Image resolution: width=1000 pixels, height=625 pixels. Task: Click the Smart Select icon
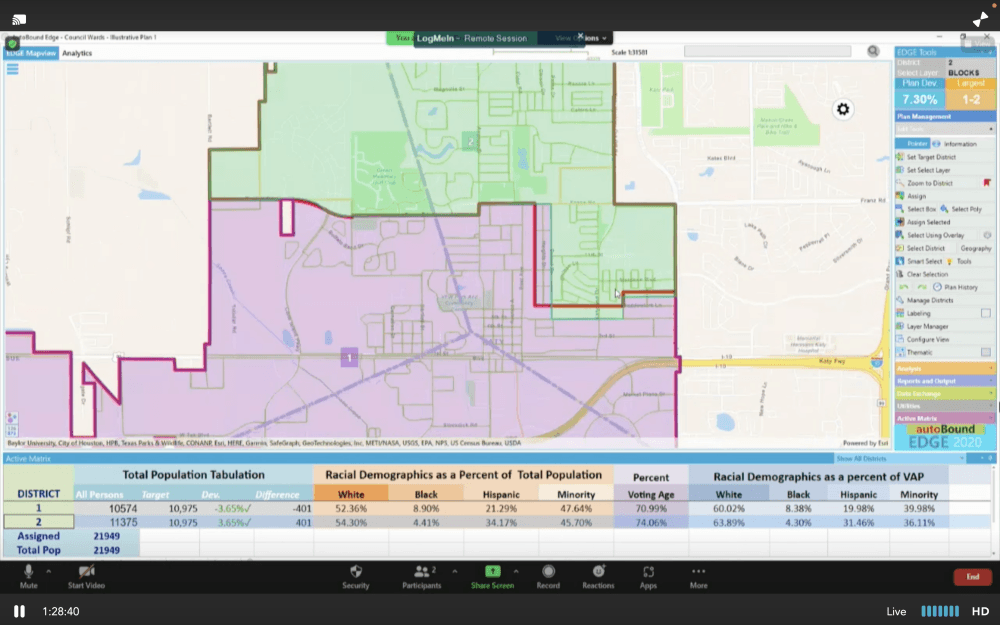900,261
